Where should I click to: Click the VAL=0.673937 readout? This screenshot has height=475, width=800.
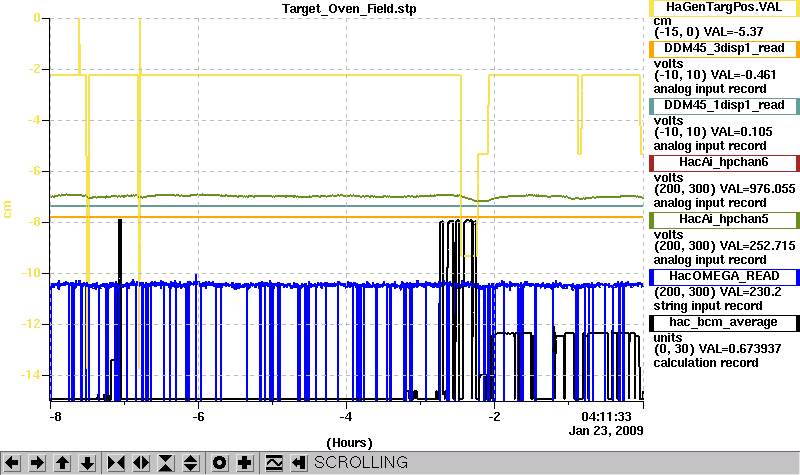(x=742, y=349)
